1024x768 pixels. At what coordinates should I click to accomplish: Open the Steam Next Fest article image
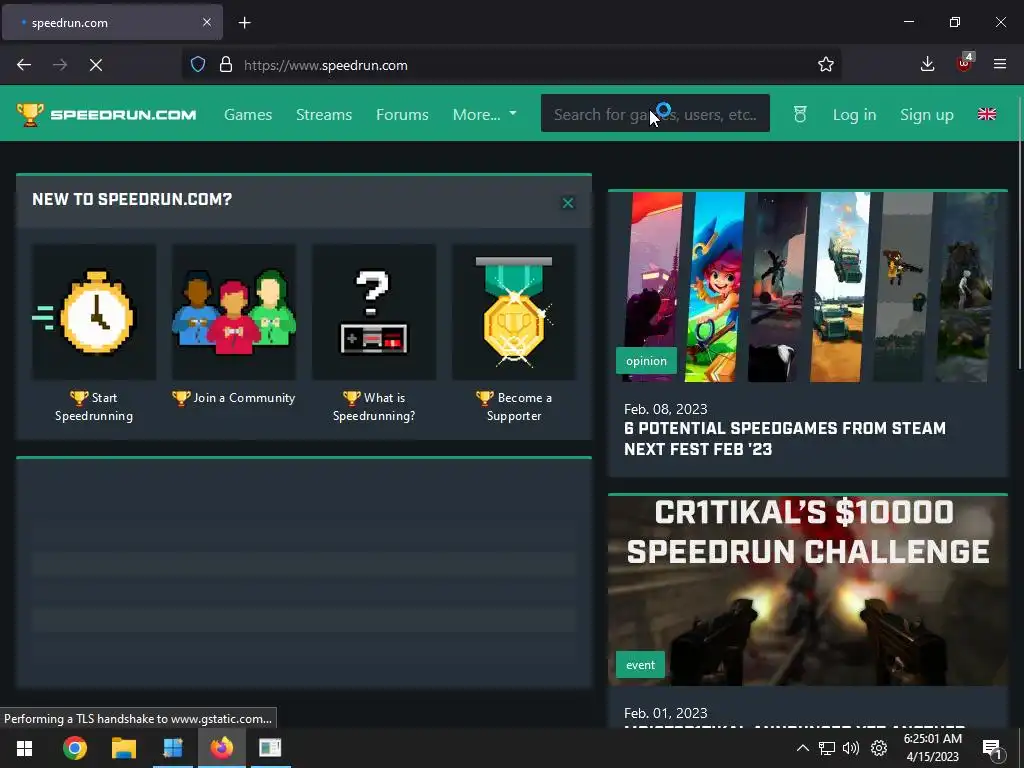point(808,287)
